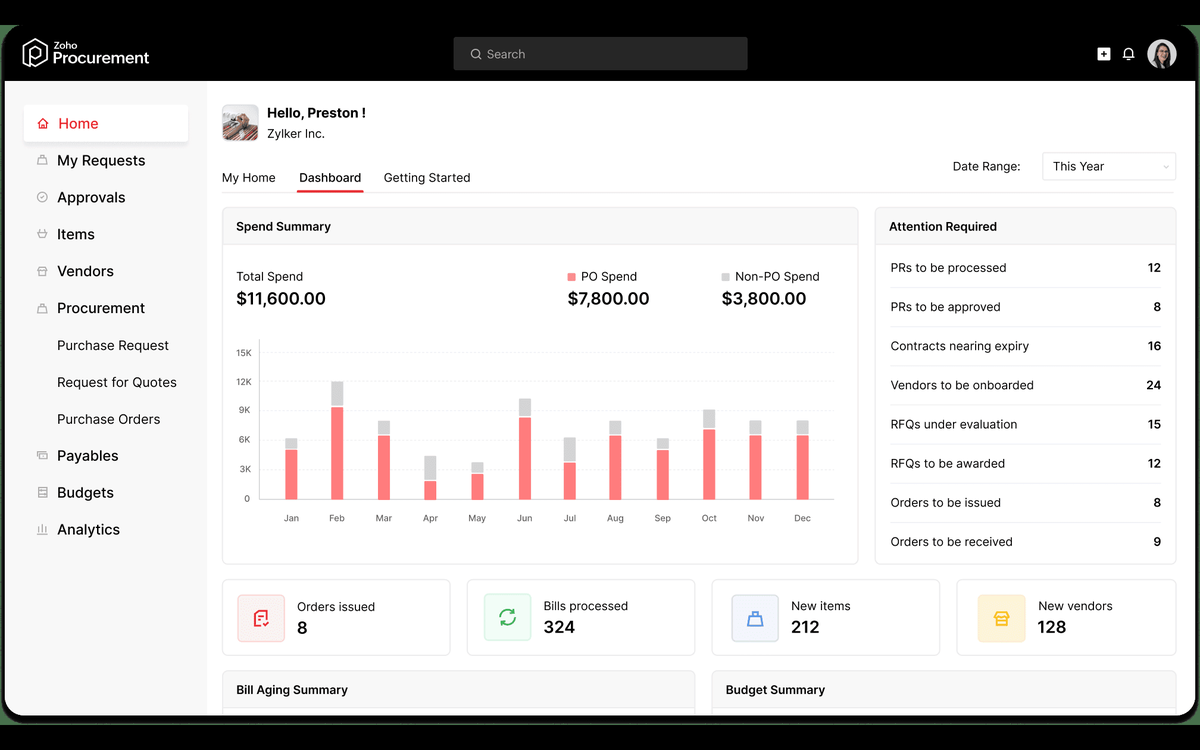Click the Home house icon

coord(43,124)
